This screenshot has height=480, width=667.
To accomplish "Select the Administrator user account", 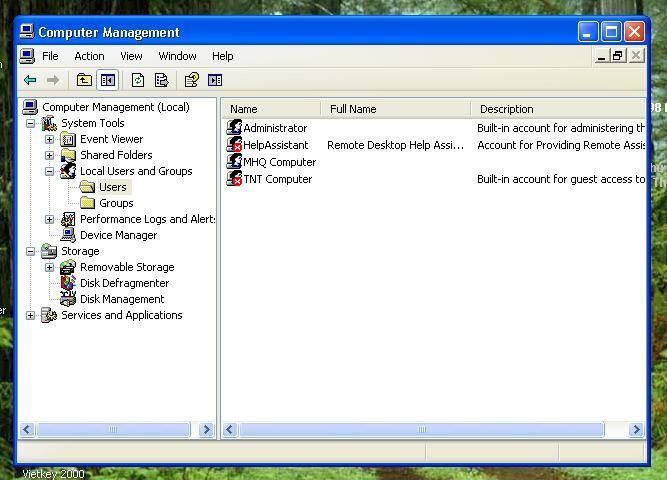I will [274, 128].
